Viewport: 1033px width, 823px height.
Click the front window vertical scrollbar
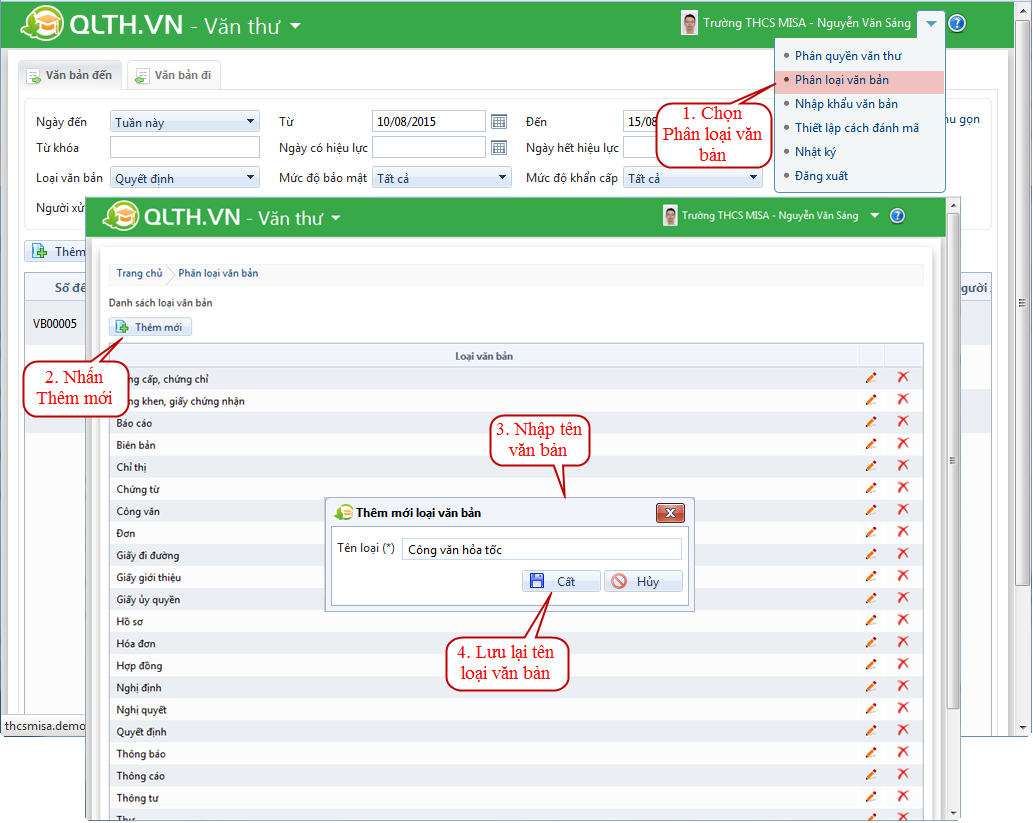(953, 461)
